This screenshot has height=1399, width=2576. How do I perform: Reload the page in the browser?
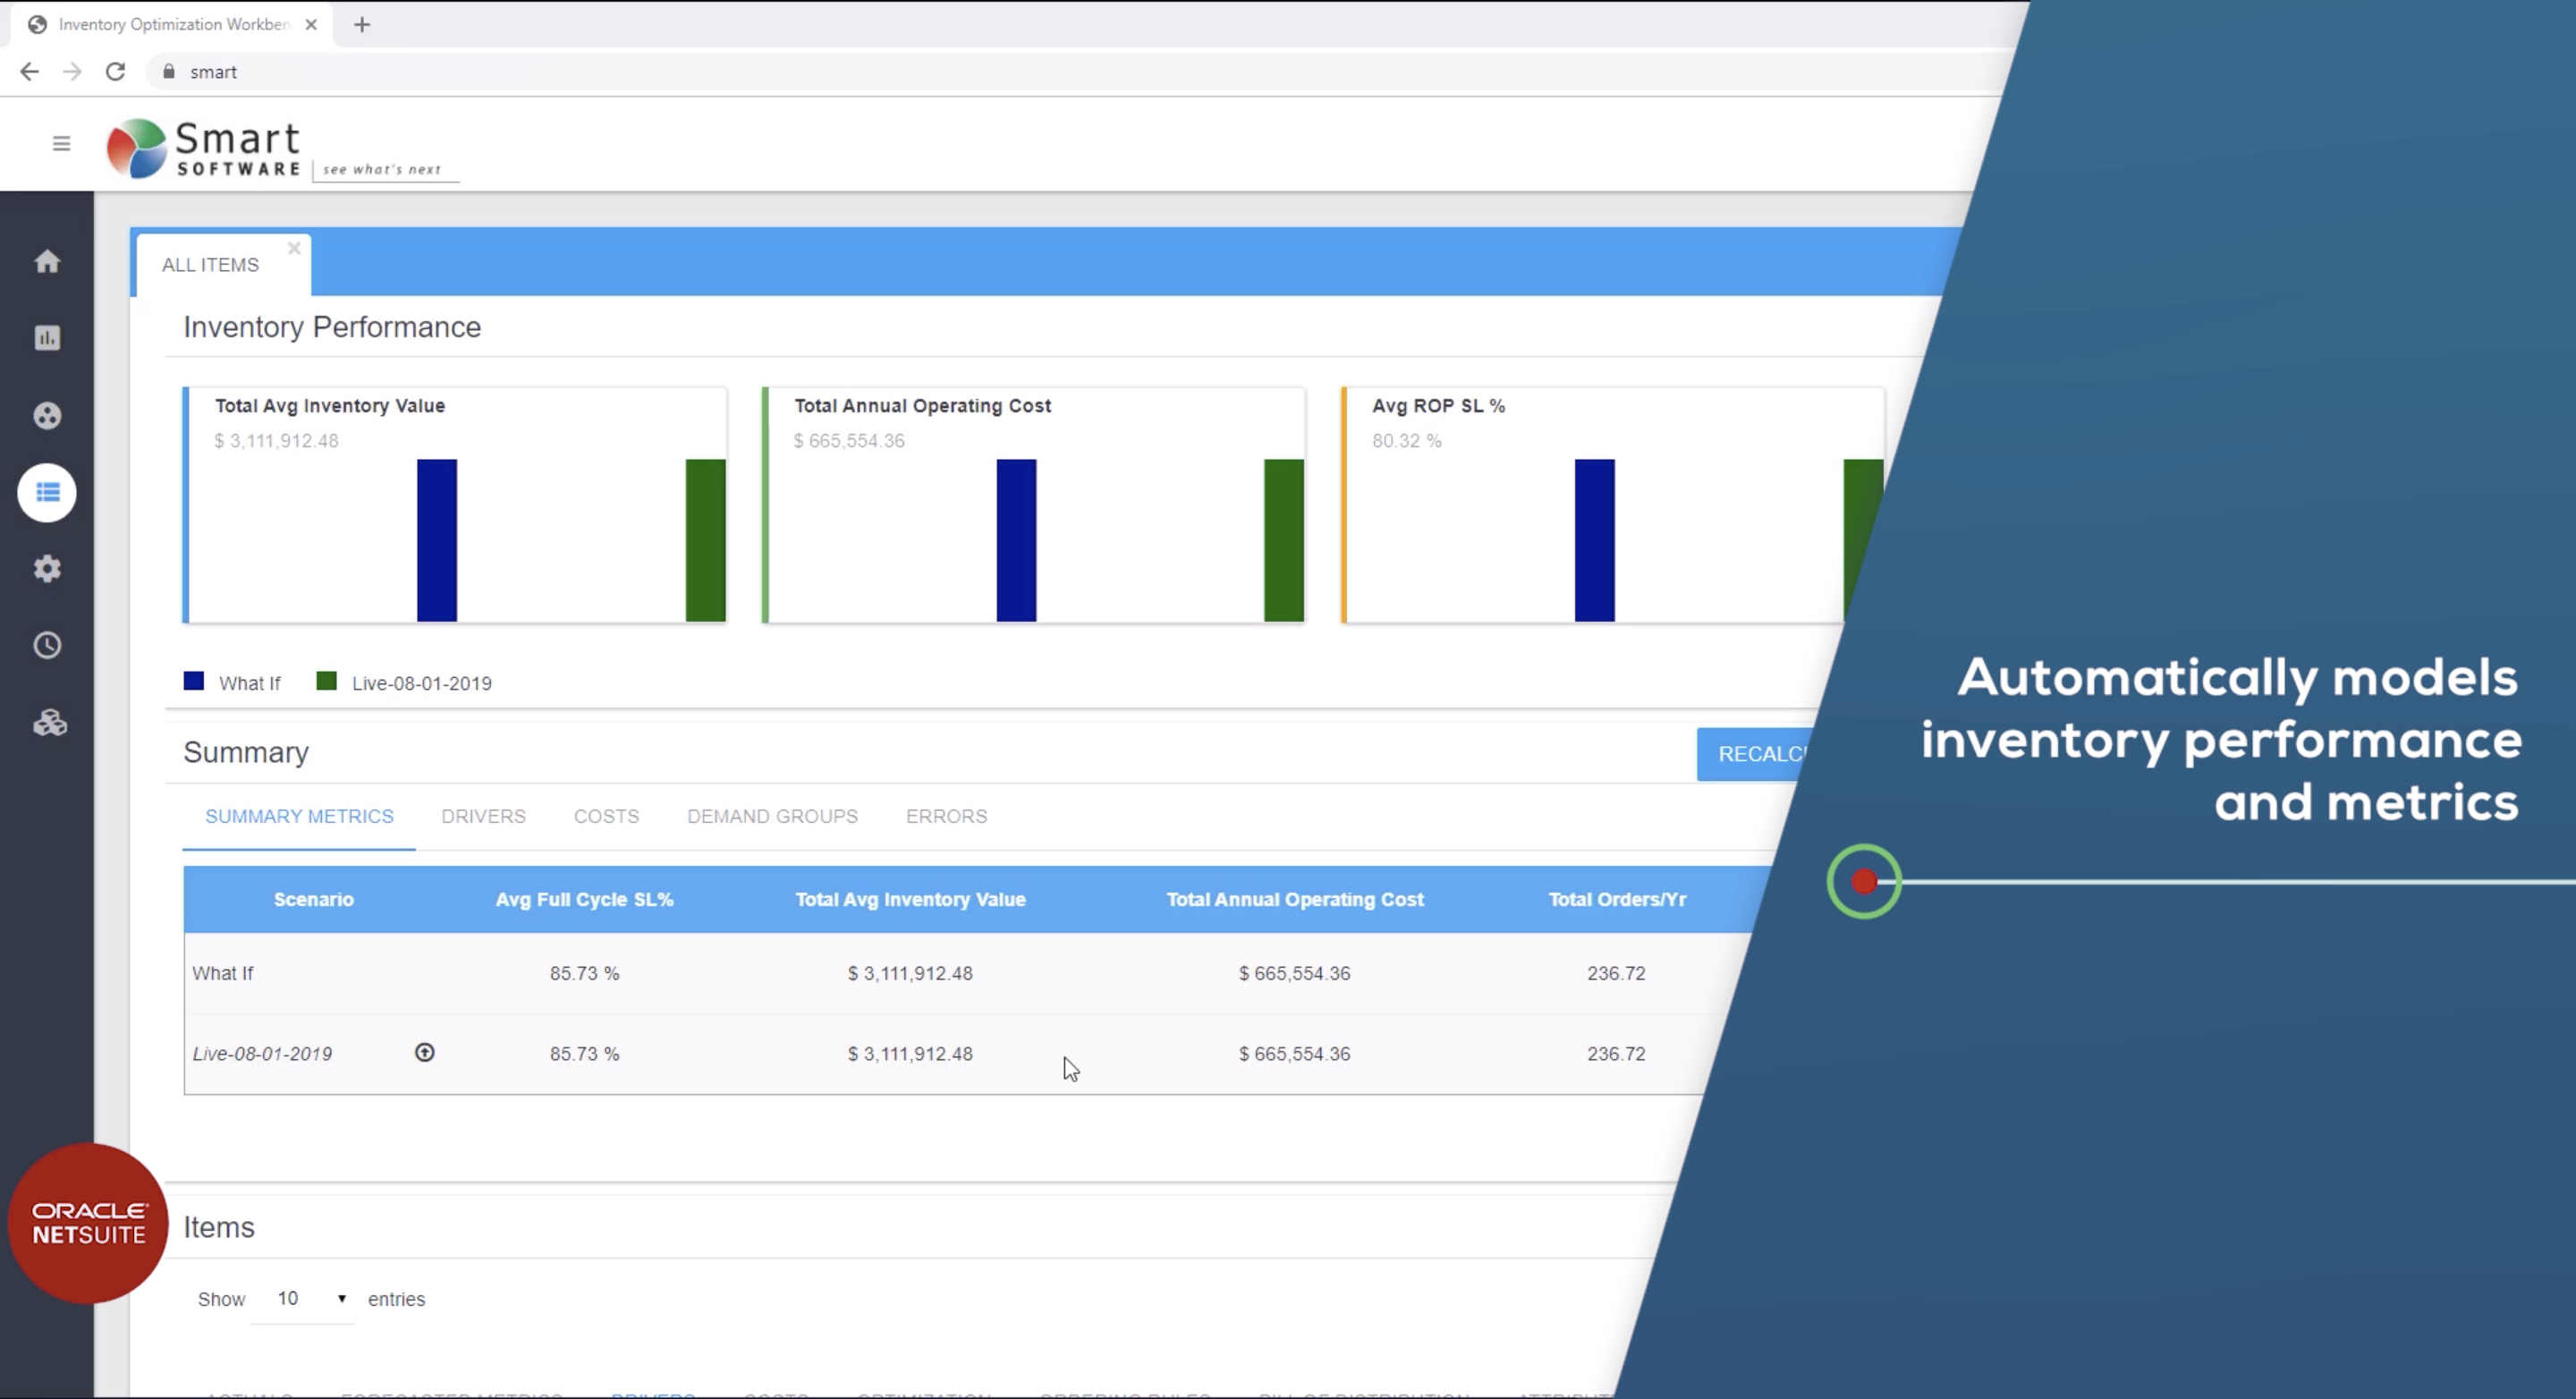pos(115,71)
